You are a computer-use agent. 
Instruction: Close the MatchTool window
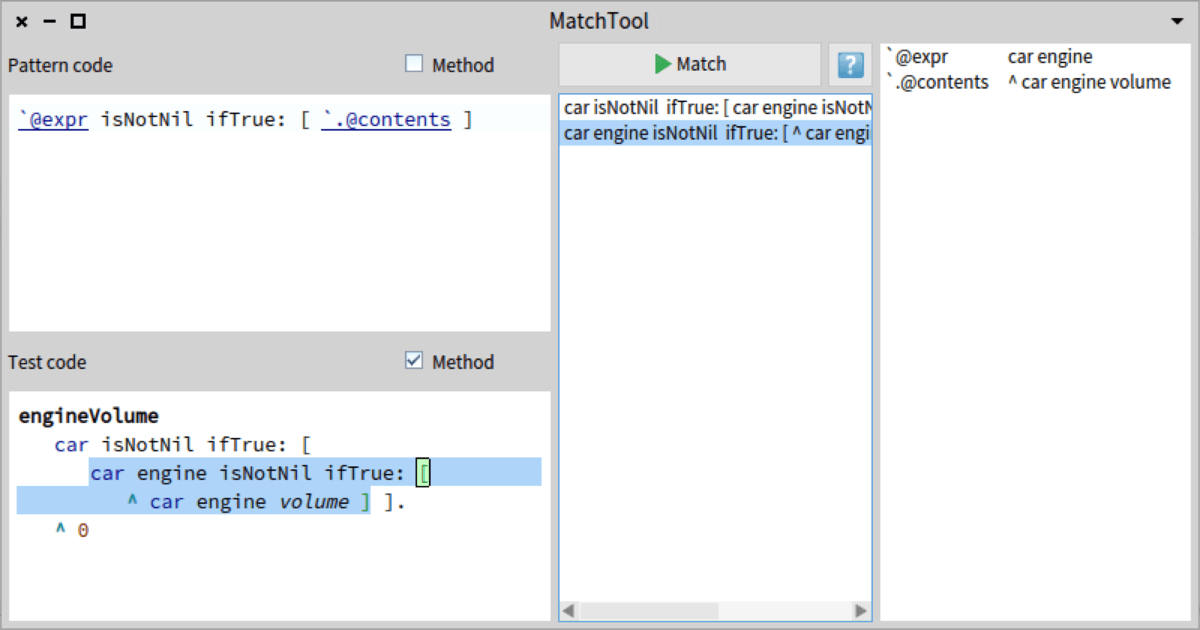coord(22,21)
